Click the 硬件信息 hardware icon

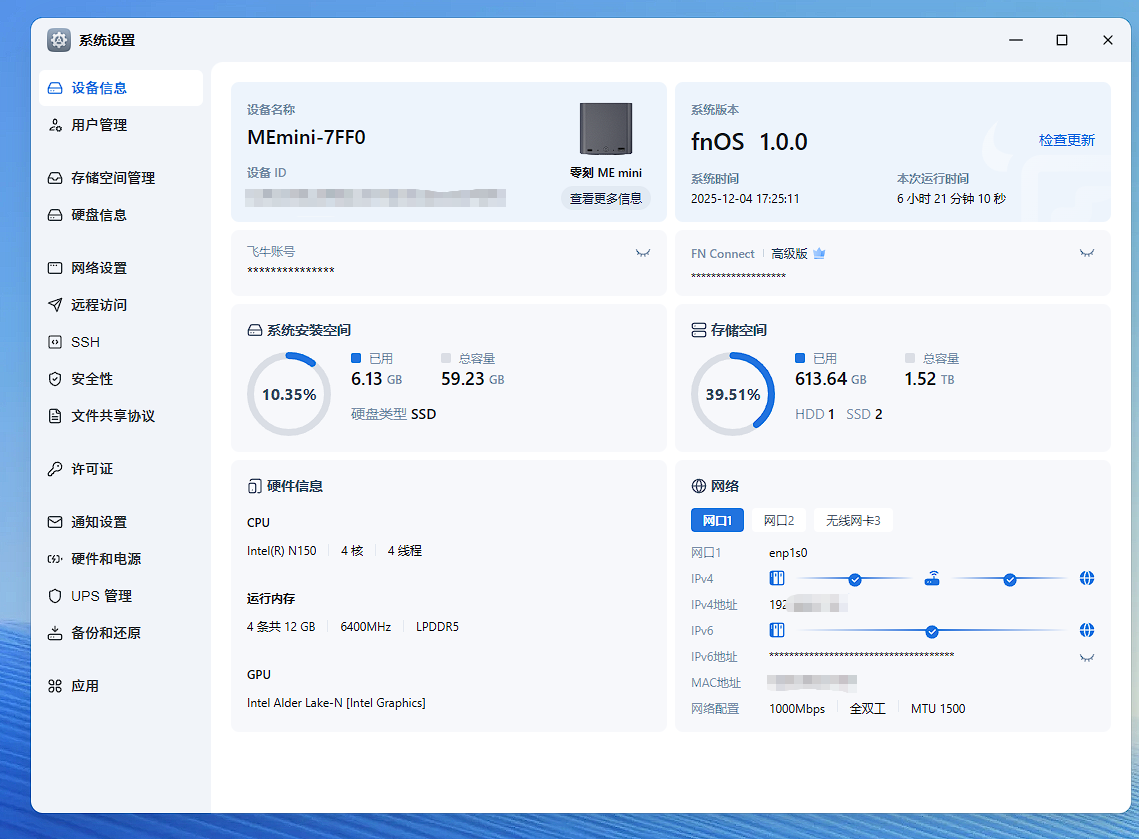tap(255, 486)
